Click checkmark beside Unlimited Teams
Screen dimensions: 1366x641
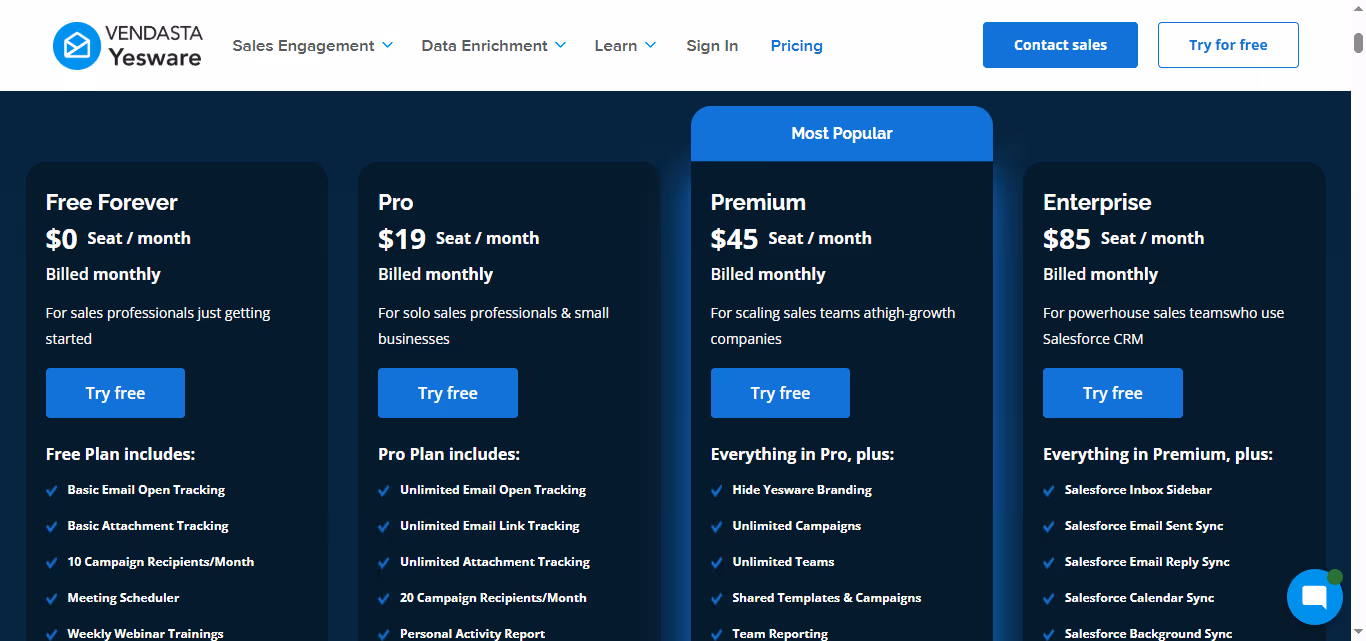coord(717,563)
